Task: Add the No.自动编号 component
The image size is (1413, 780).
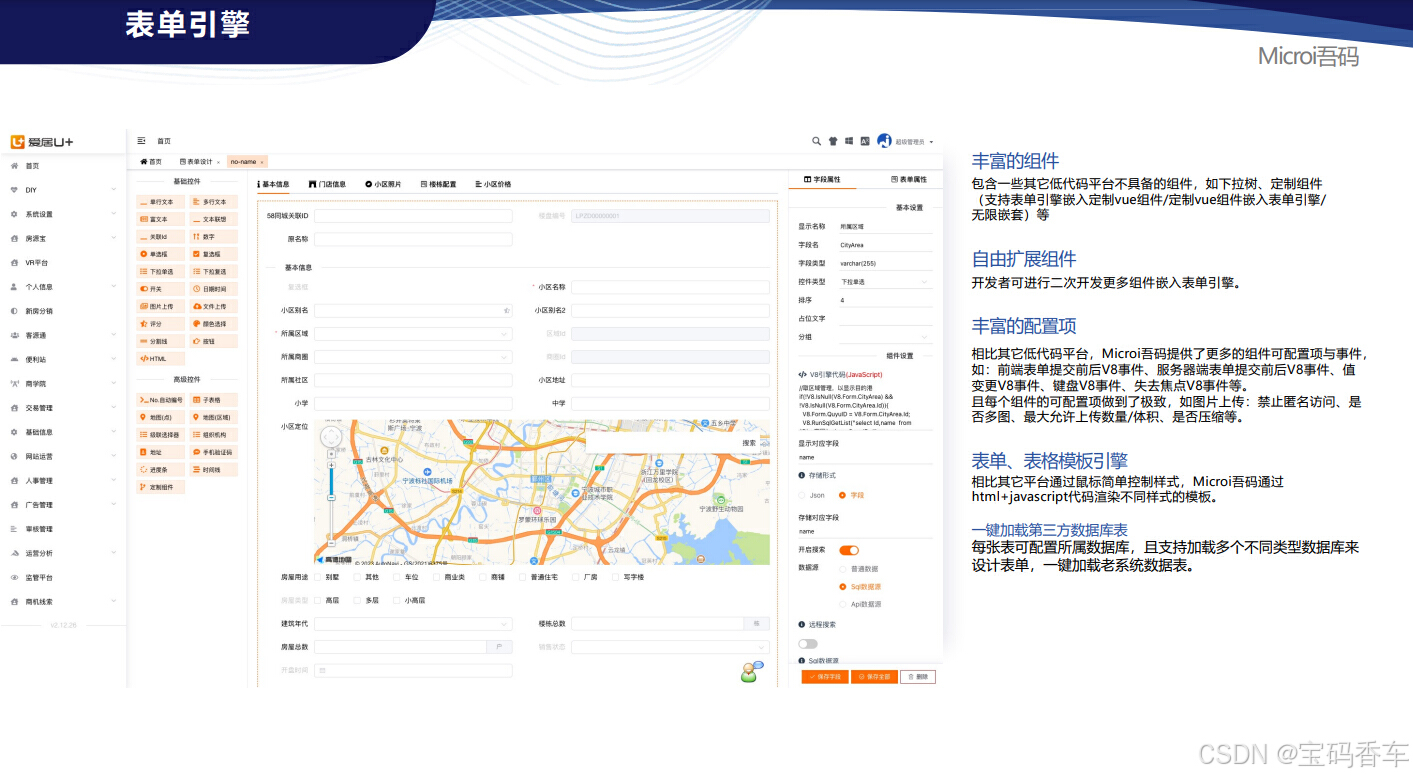Action: [161, 399]
